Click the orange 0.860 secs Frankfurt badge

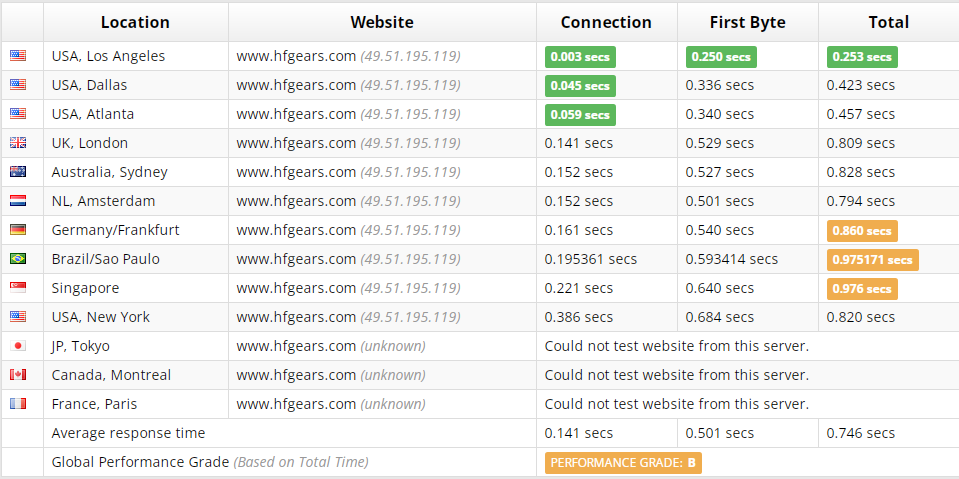tap(862, 231)
